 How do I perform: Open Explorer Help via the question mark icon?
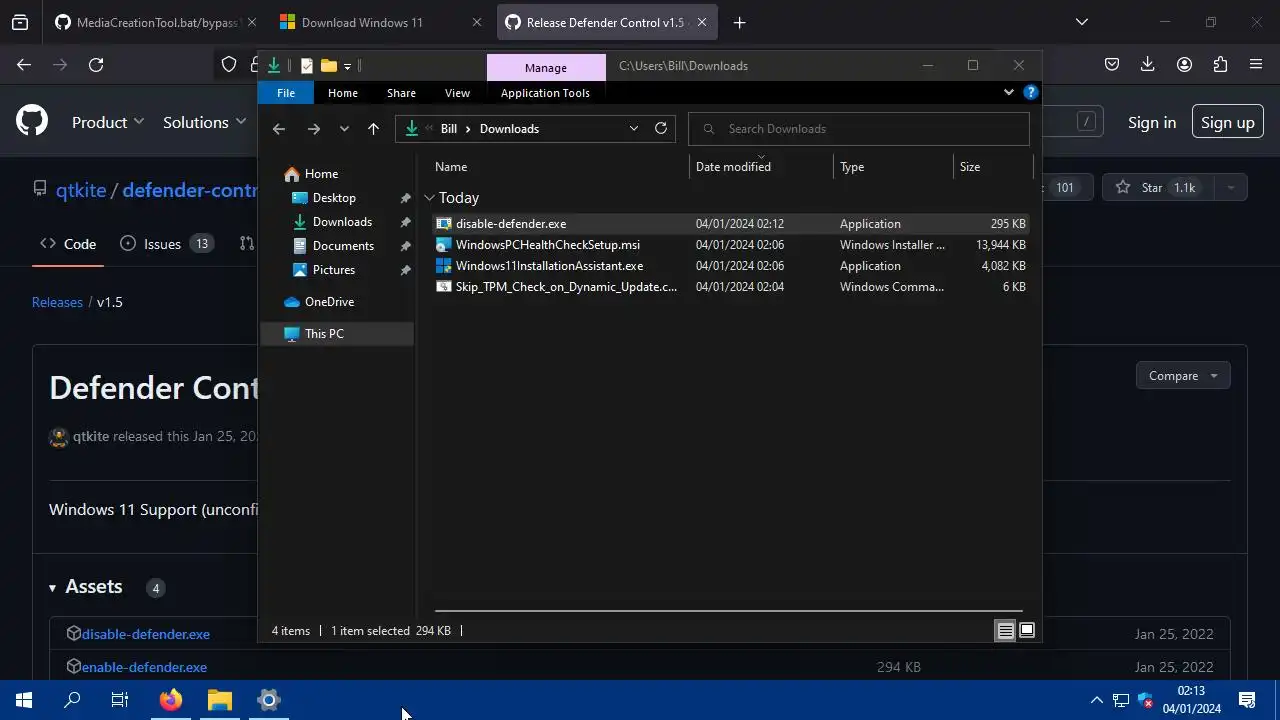[x=1031, y=92]
